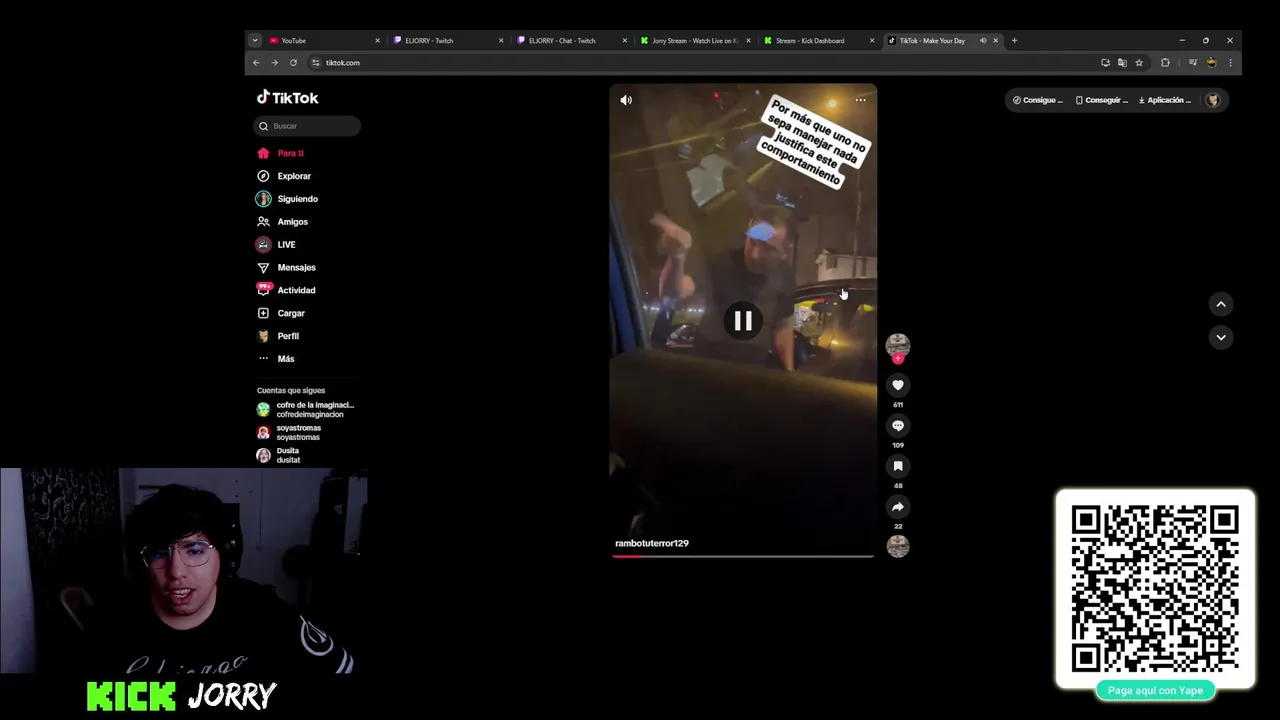Screen dimensions: 1280x720
Task: Share the video with the arrow icon
Action: pos(898,507)
